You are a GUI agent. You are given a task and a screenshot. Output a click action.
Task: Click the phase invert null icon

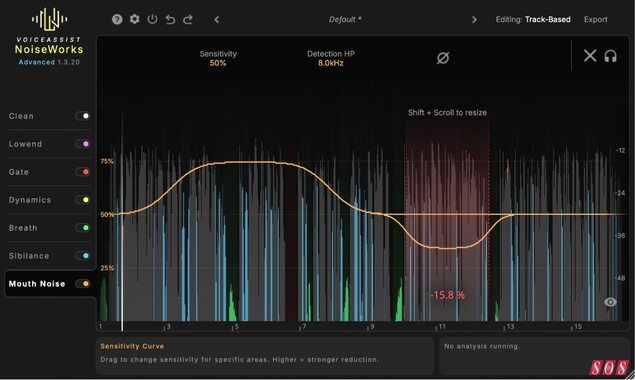pyautogui.click(x=443, y=58)
